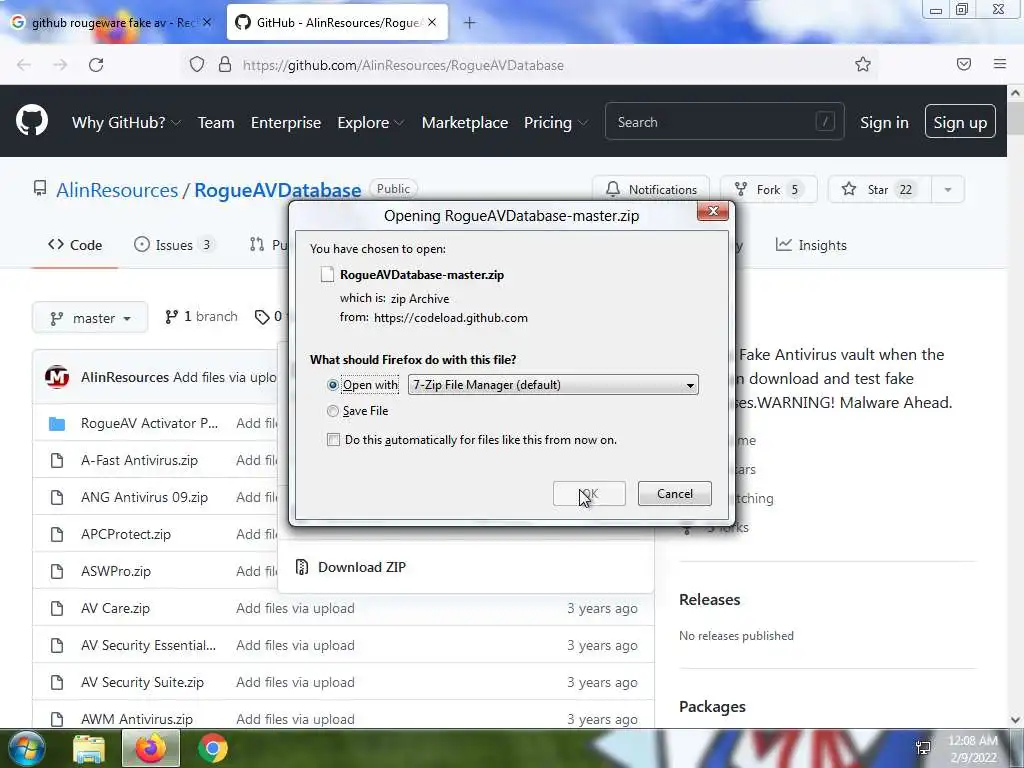
Task: Open APCProtect.zip file entry
Action: click(125, 534)
